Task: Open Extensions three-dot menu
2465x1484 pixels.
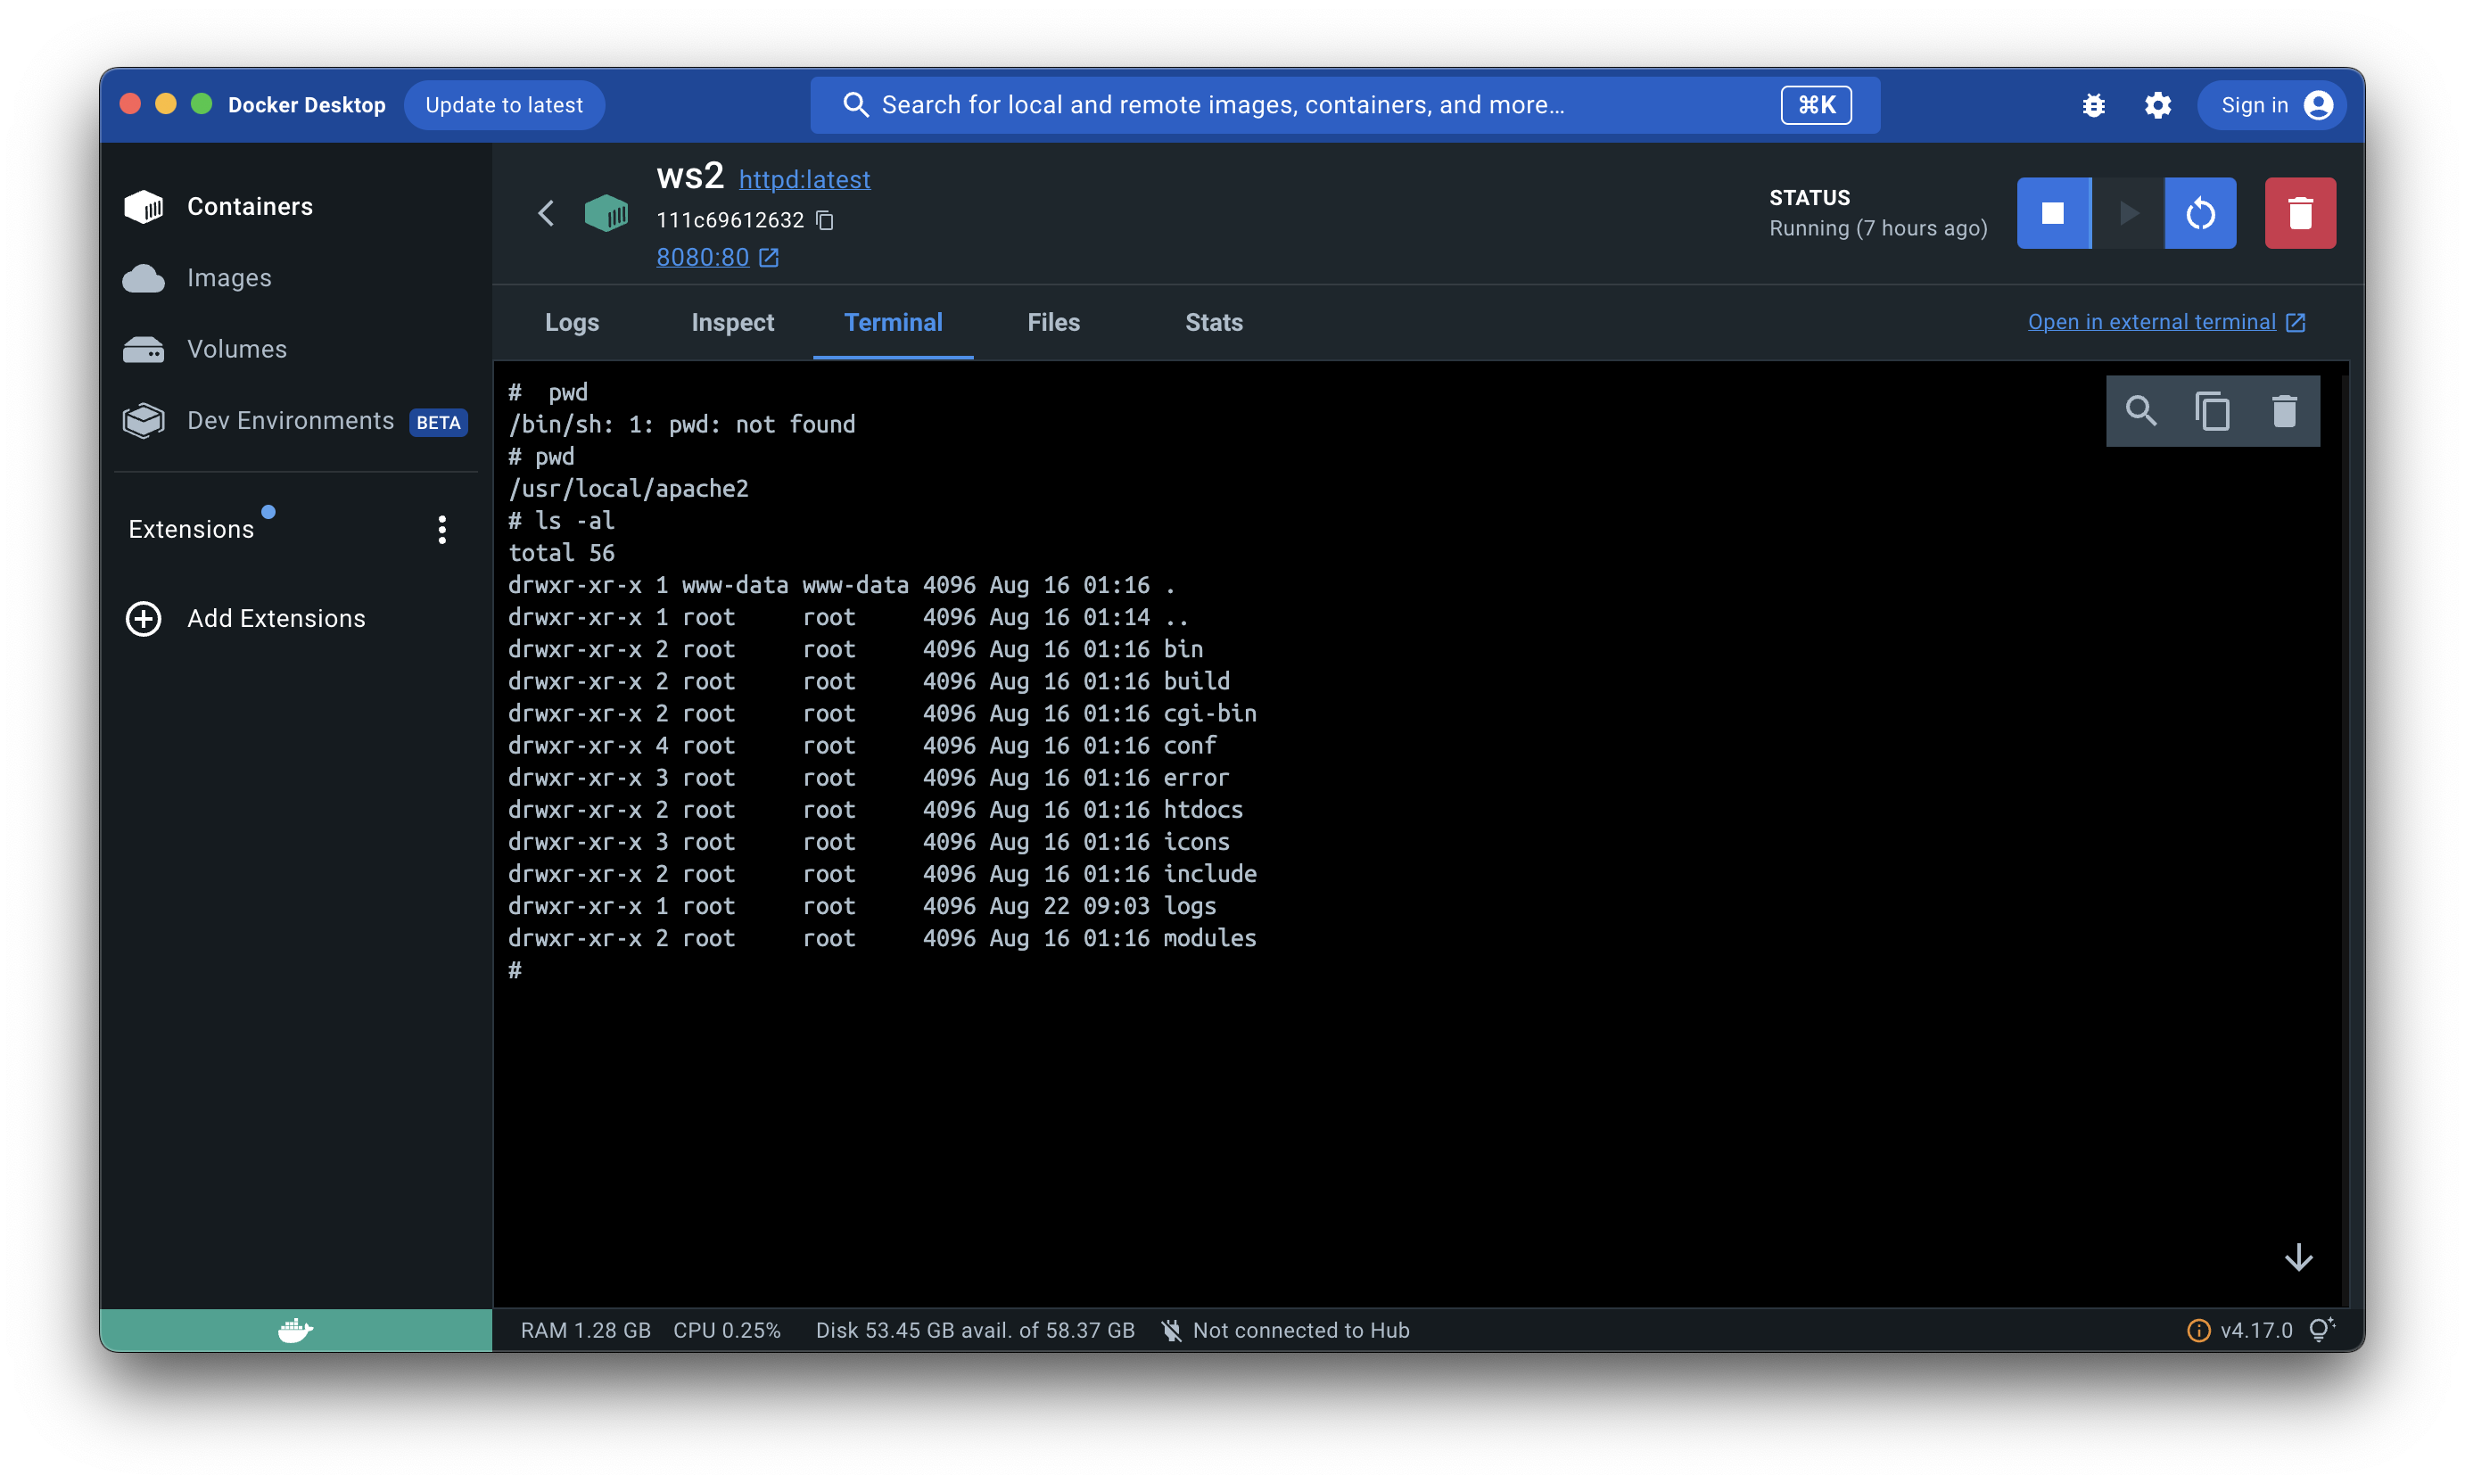Action: tap(442, 529)
